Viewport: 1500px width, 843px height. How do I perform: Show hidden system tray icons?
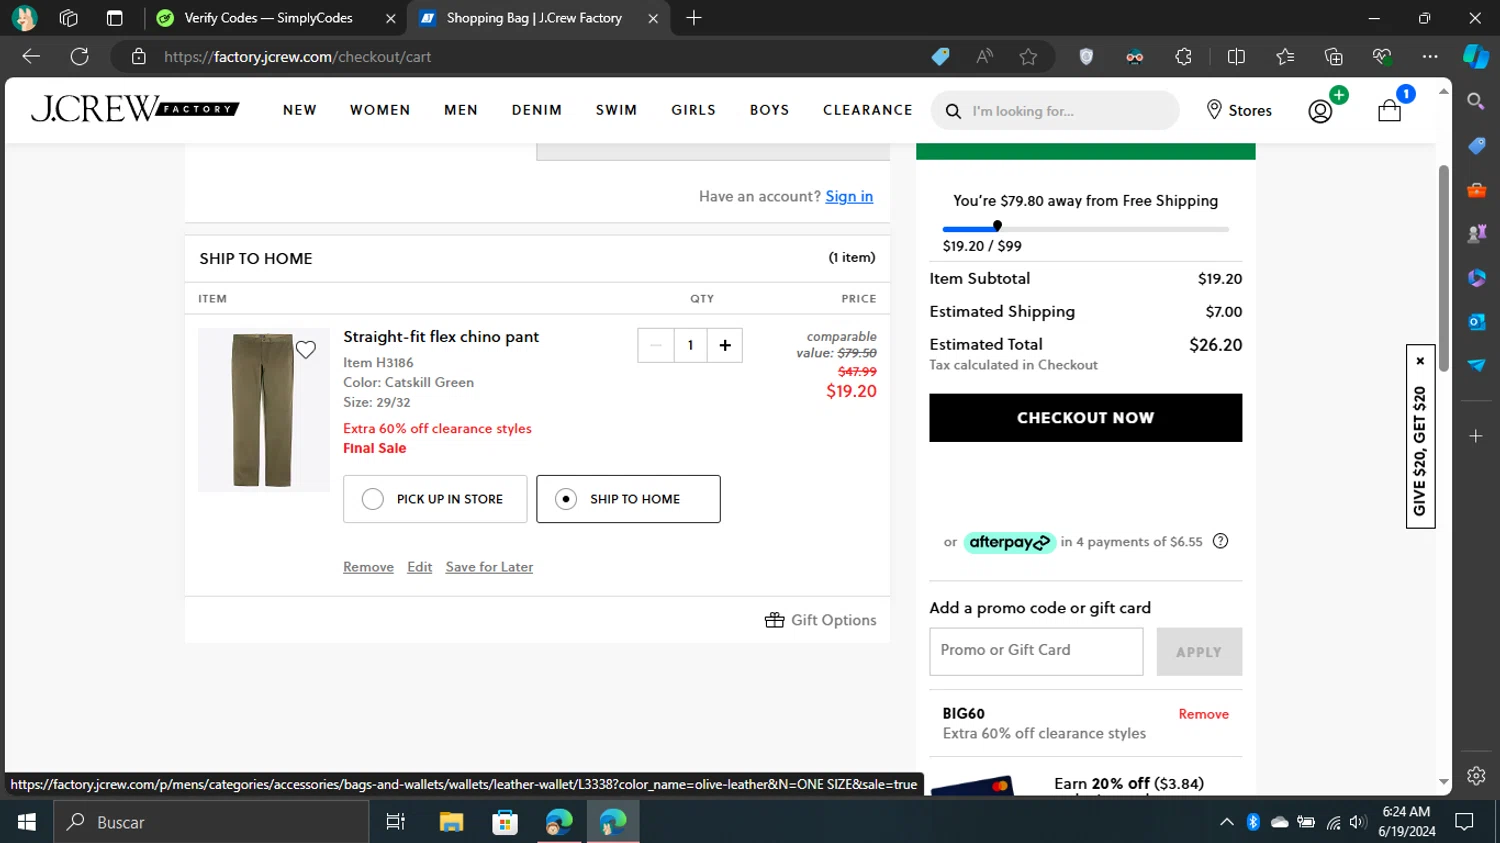pos(1227,822)
